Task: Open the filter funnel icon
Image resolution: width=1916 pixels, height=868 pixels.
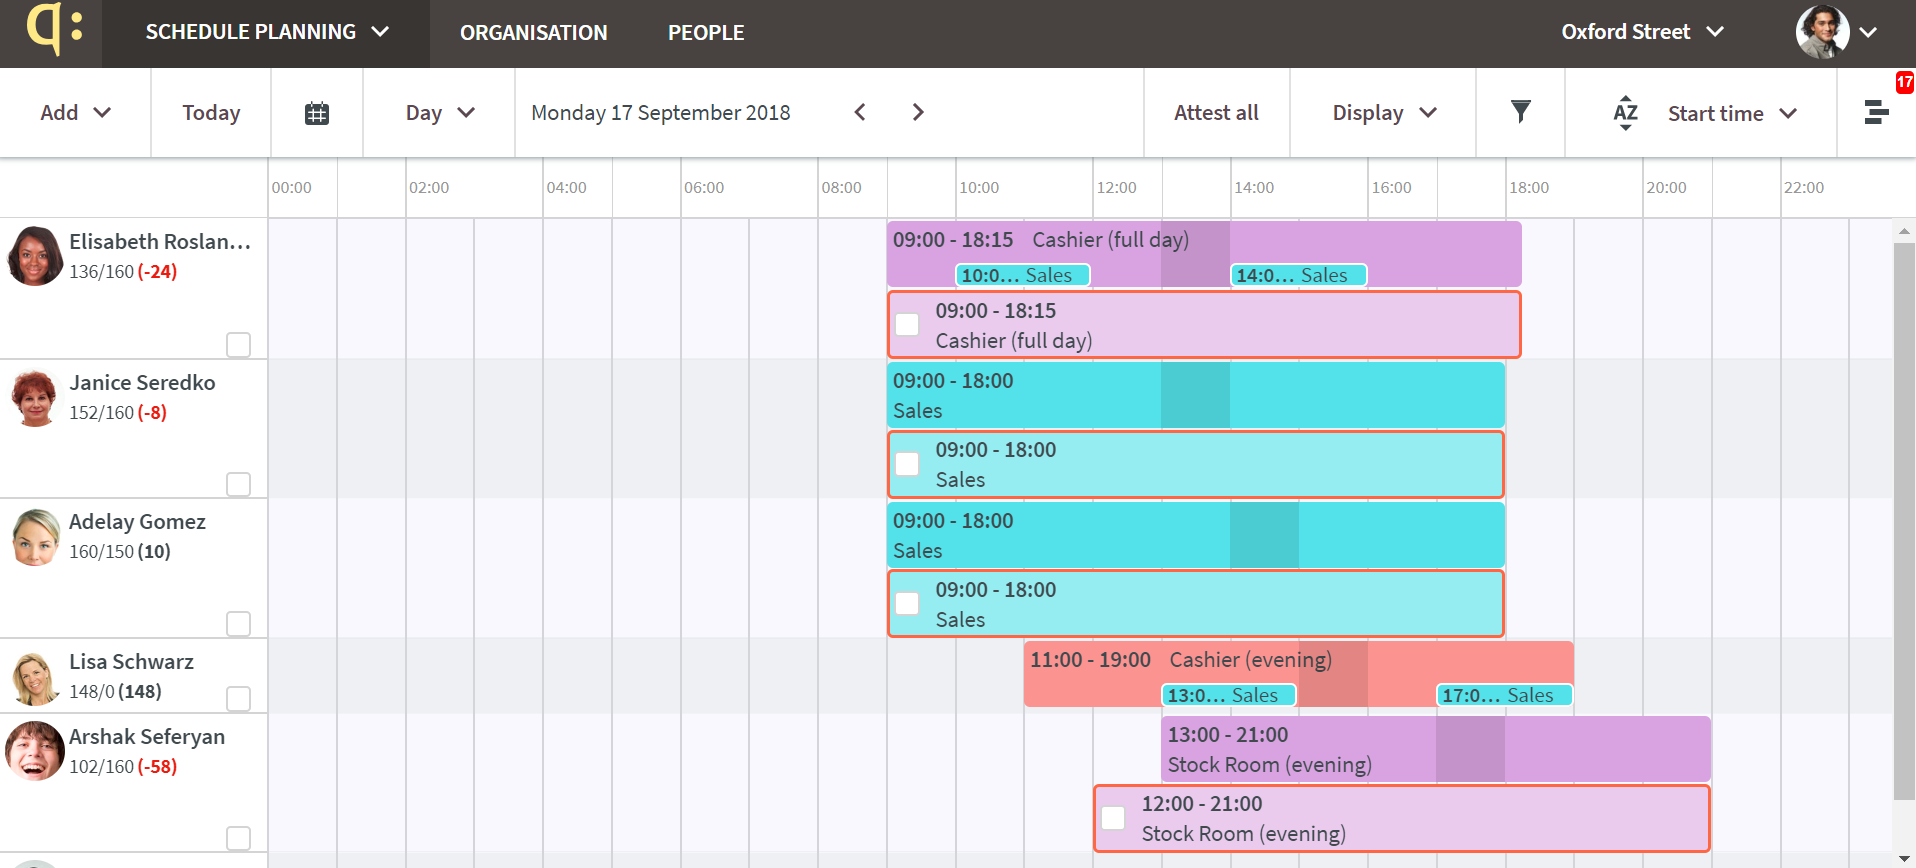Action: 1520,111
